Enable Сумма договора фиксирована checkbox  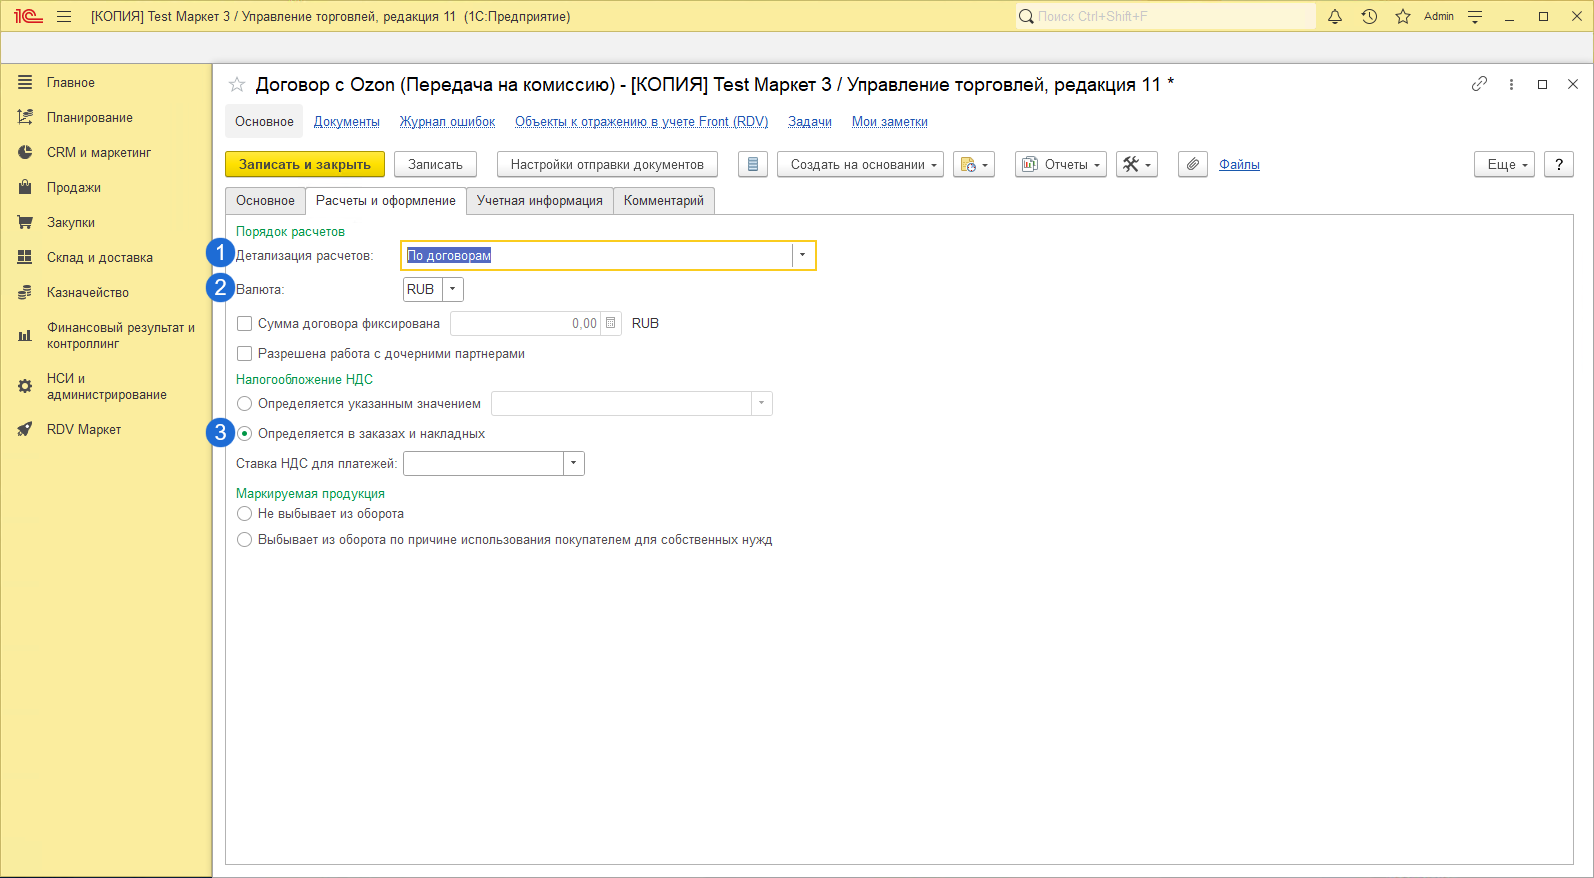244,324
